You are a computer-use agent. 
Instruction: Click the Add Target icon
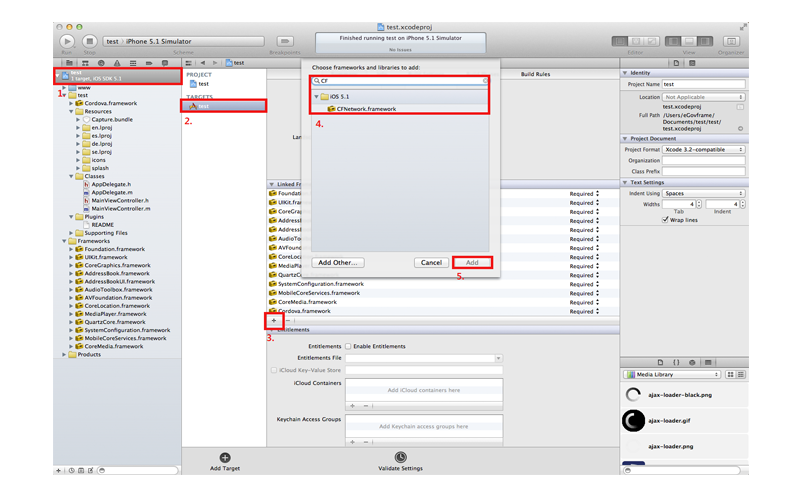[225, 458]
